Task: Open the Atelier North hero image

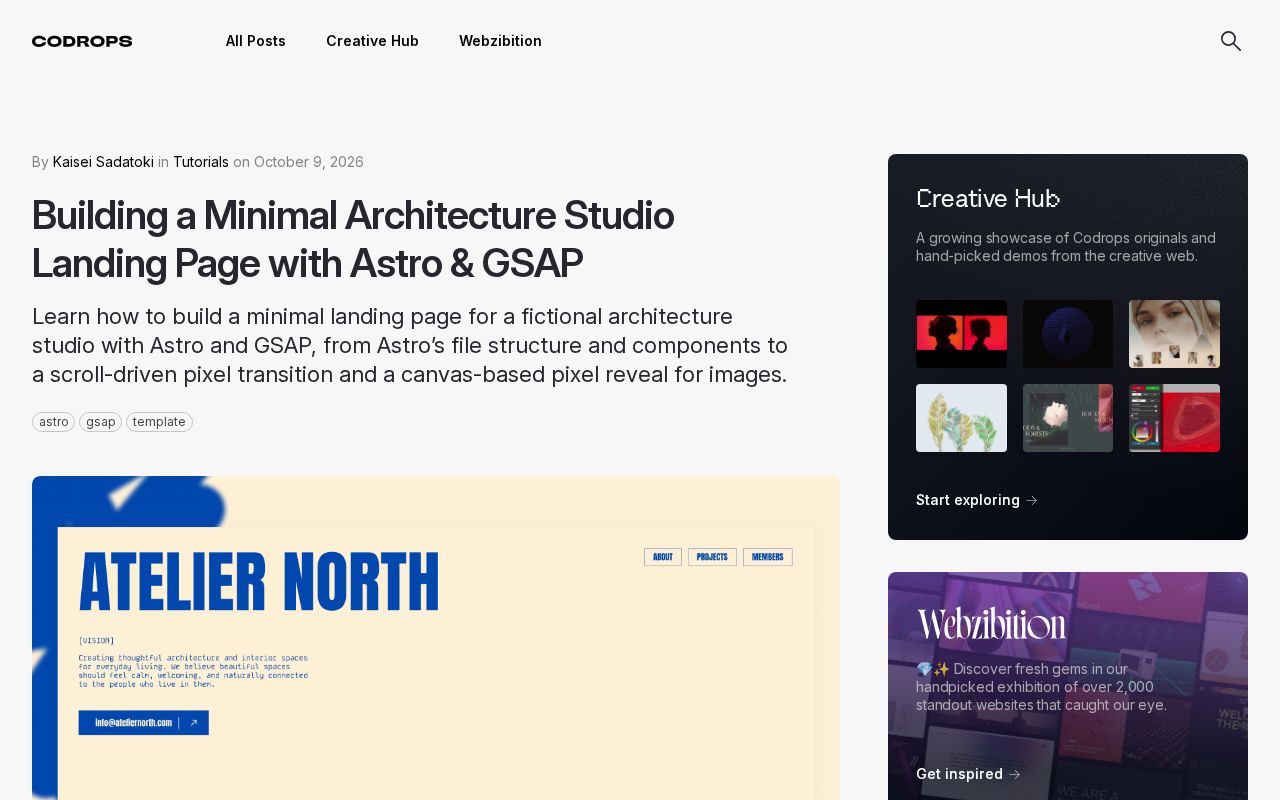Action: click(436, 638)
